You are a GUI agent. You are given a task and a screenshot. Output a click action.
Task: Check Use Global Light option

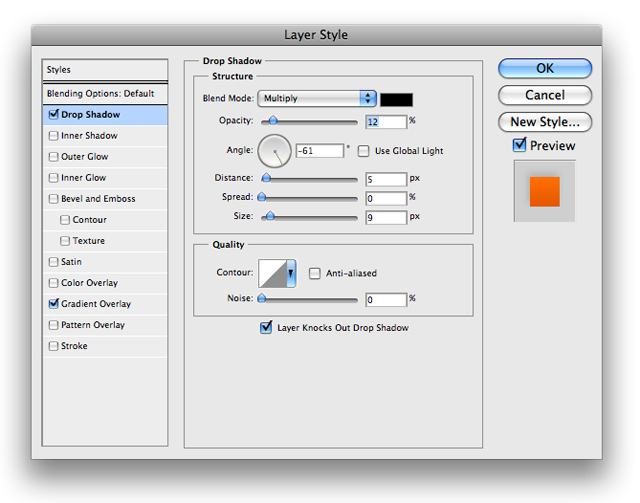click(x=363, y=151)
